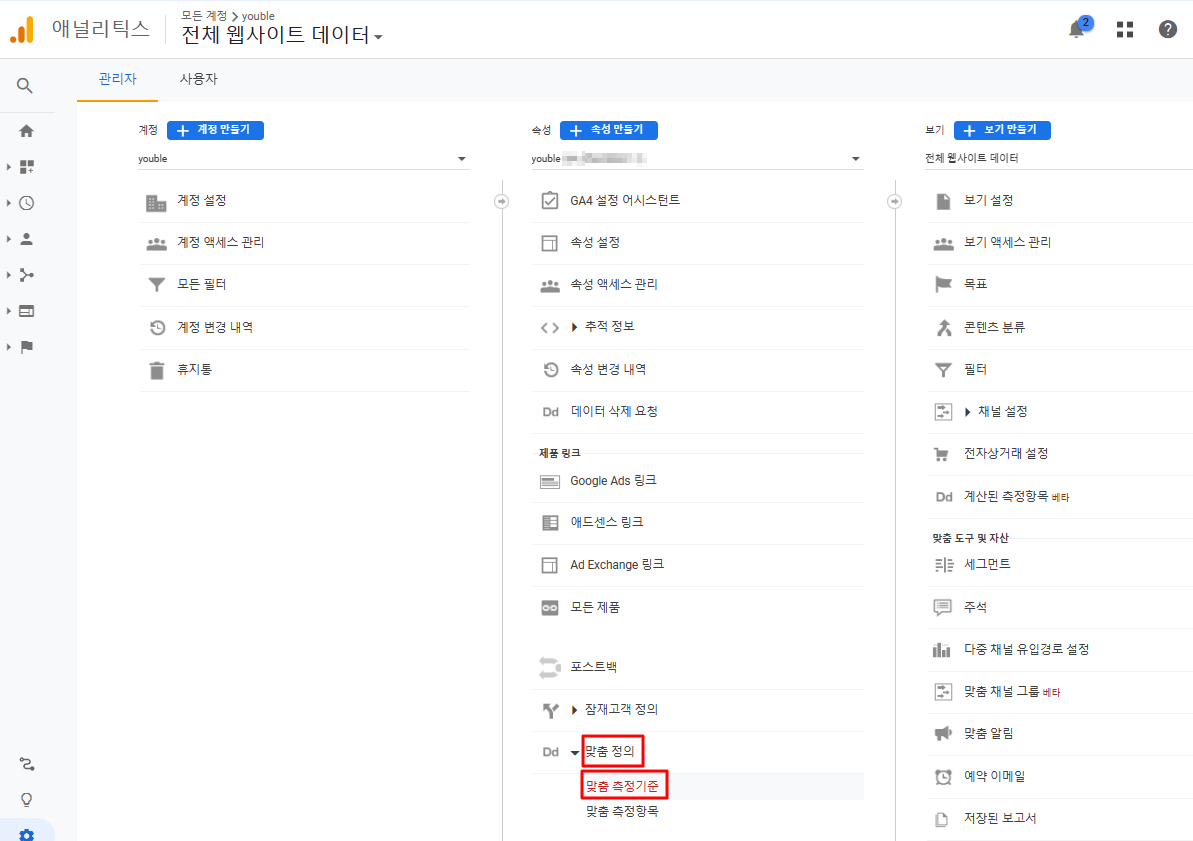Open Google Ads 링크 settings
1193x841 pixels.
coord(616,480)
